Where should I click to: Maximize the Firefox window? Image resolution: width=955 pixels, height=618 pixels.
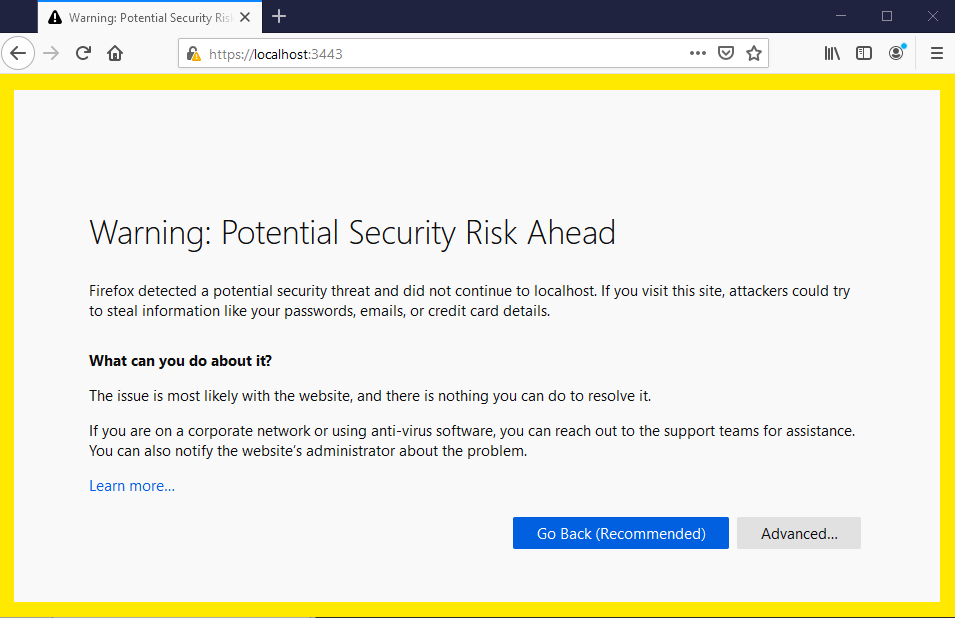tap(887, 16)
